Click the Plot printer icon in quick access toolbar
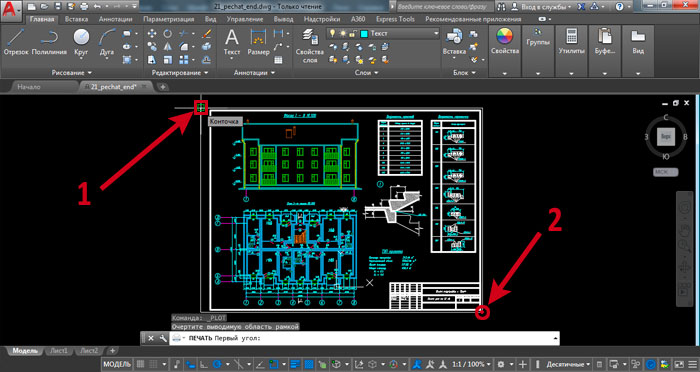 (x=84, y=7)
